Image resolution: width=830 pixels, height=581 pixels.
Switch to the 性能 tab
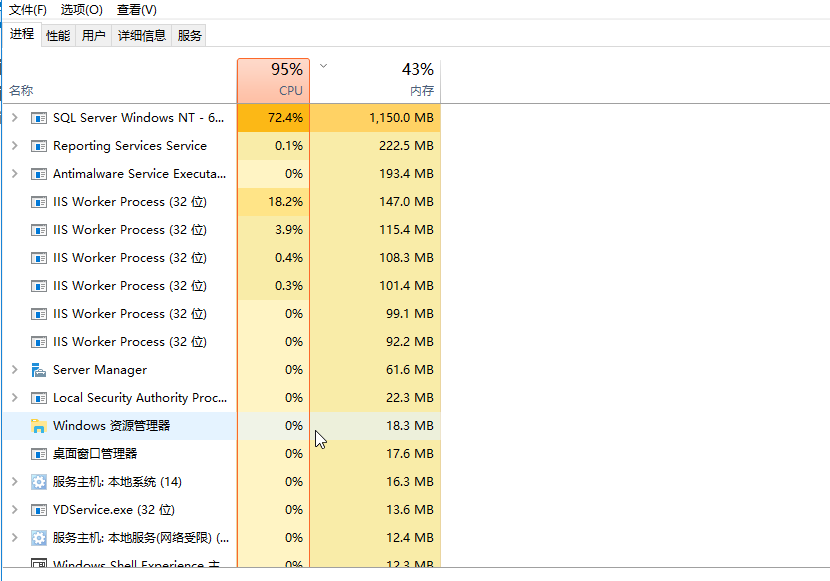tap(58, 35)
